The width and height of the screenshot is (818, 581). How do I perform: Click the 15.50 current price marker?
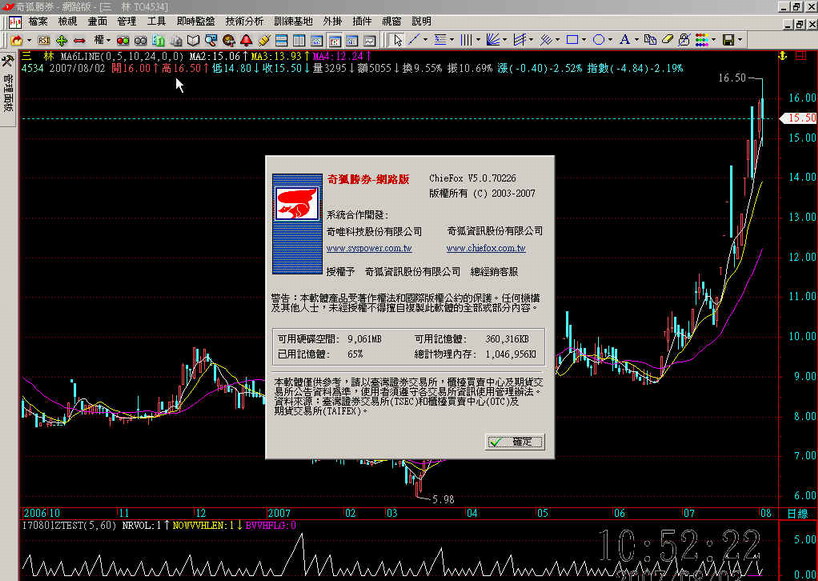[798, 118]
